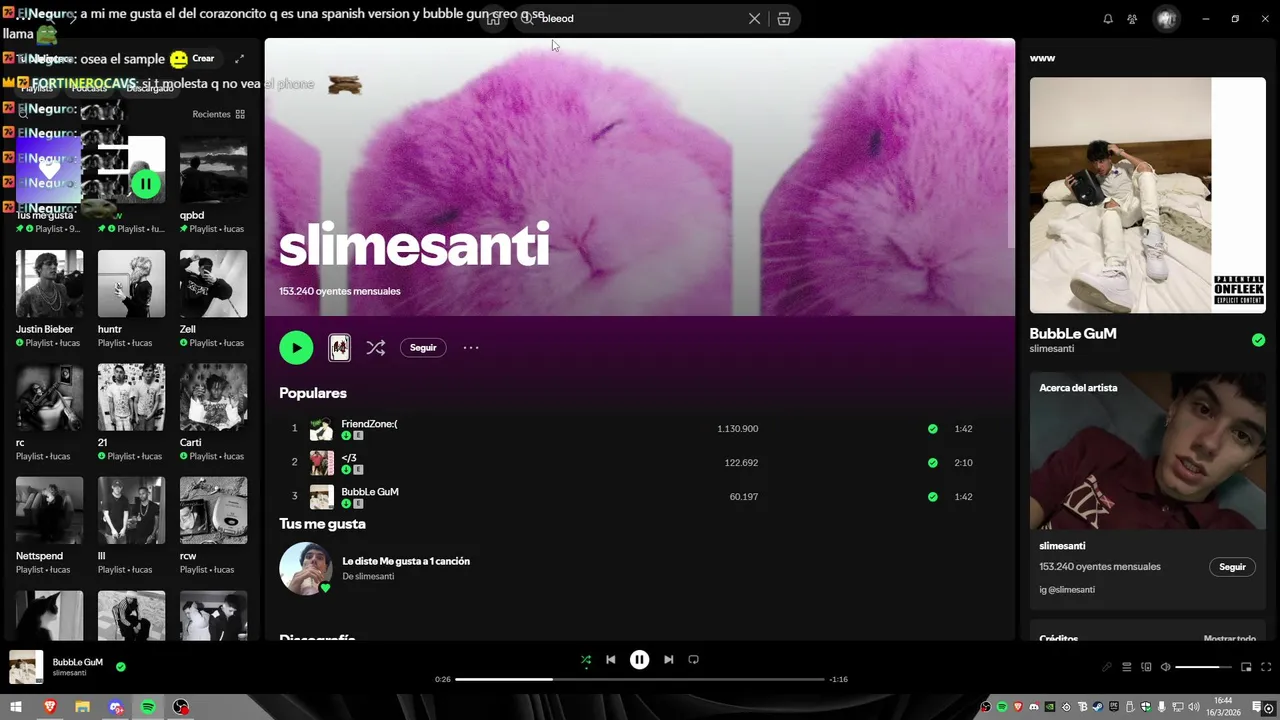Open Discord from the taskbar
This screenshot has width=1280, height=720.
point(116,707)
